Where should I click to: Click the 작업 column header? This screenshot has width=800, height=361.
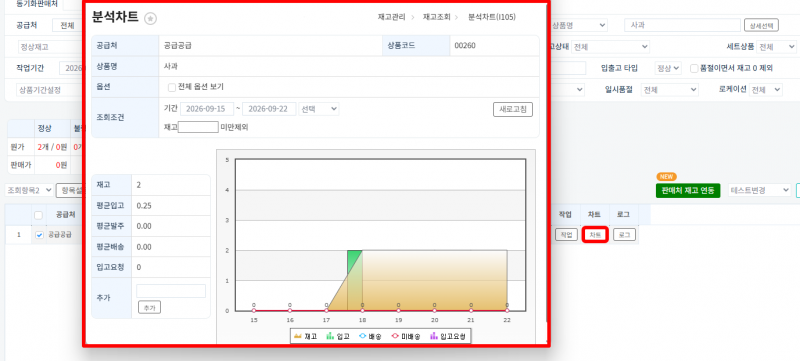[x=565, y=215]
